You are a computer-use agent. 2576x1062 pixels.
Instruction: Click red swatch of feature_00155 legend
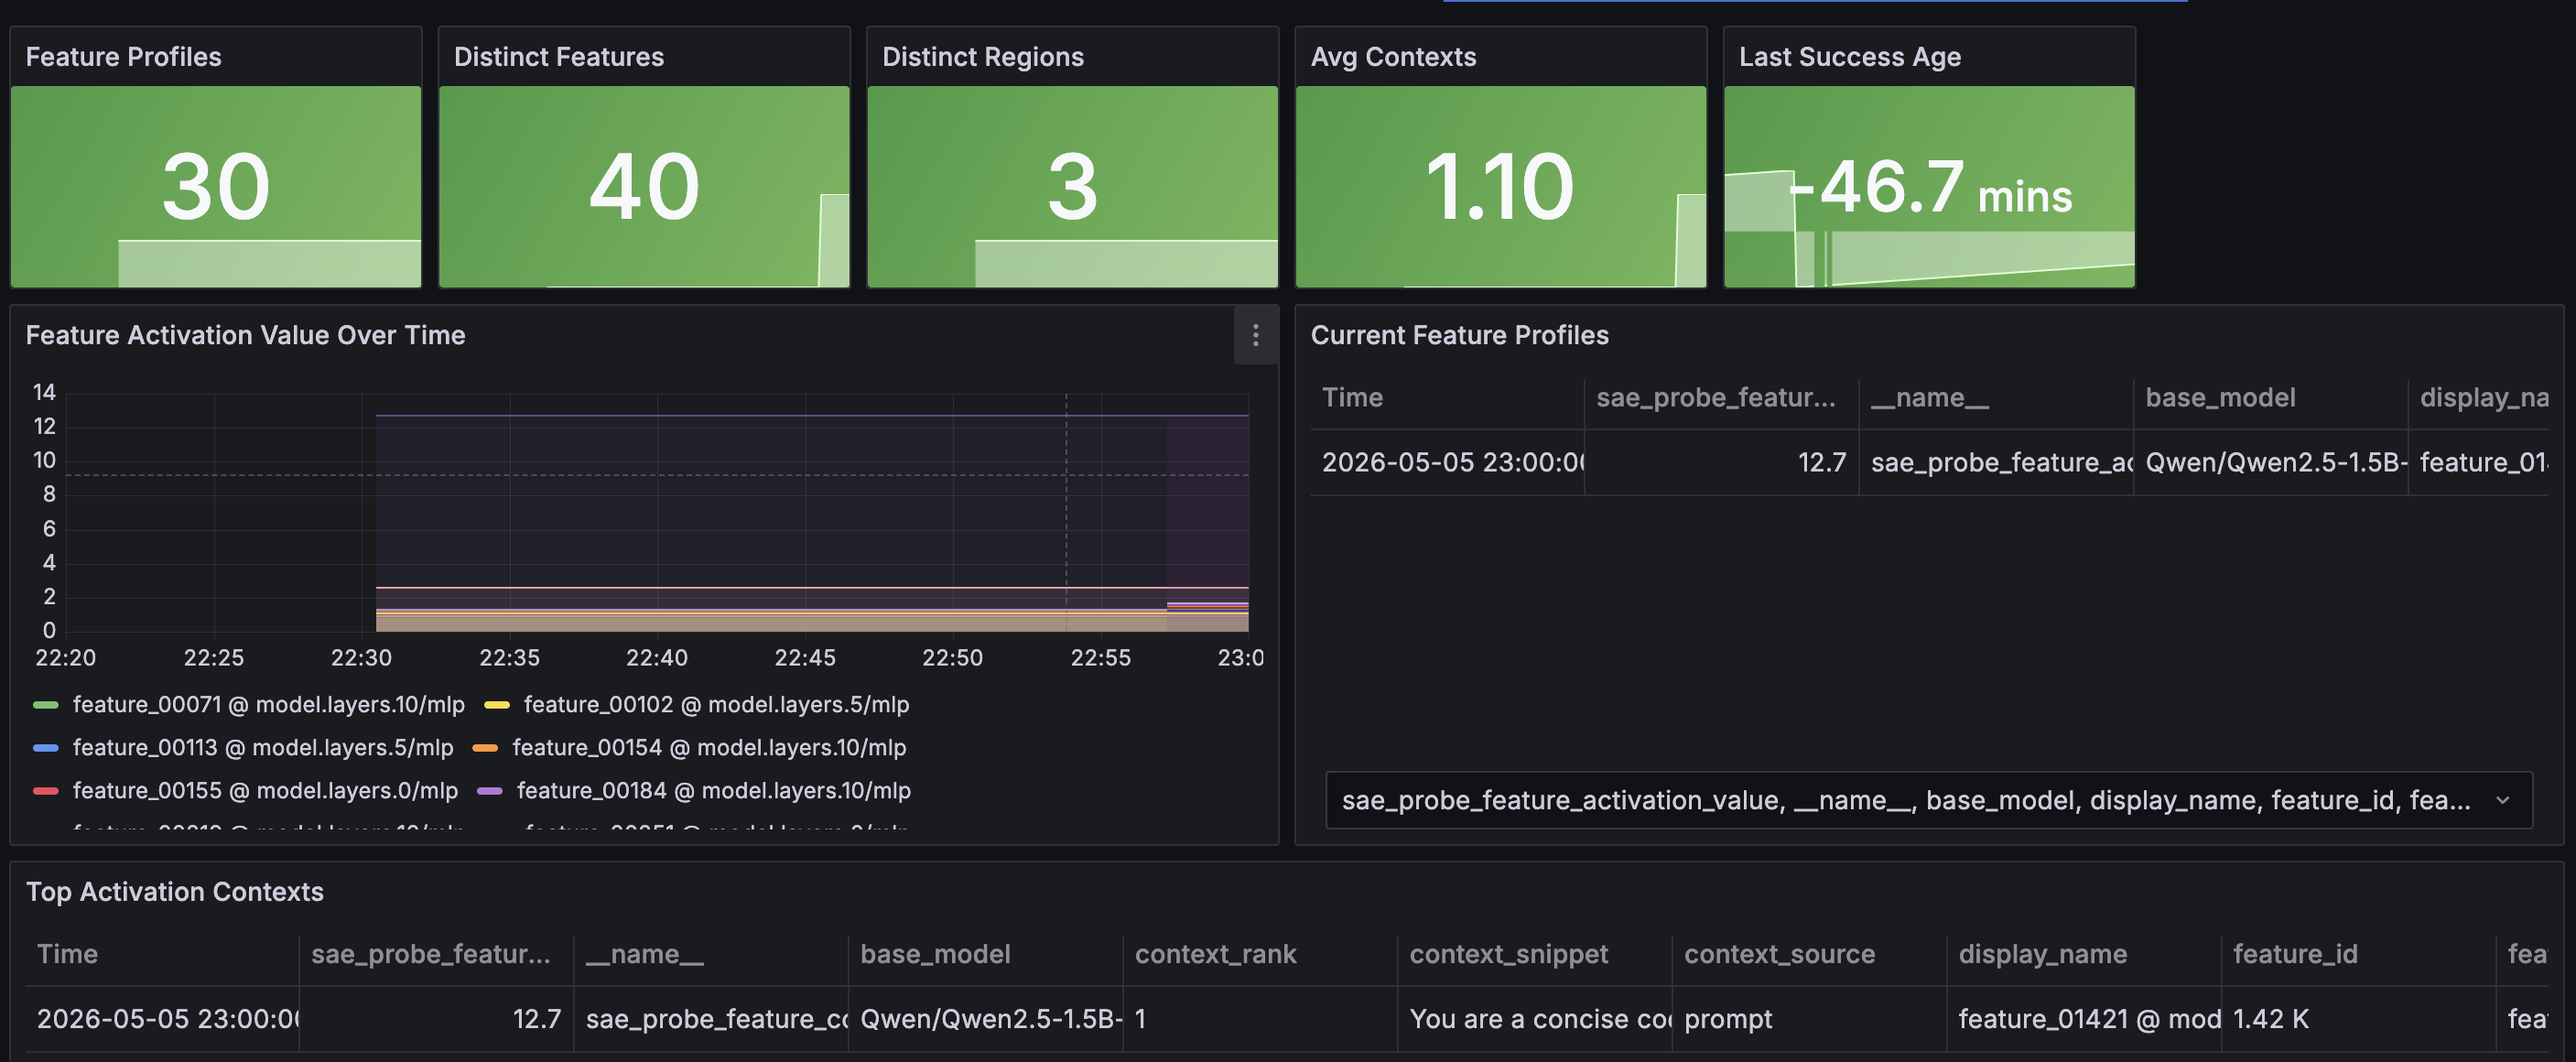tap(46, 791)
